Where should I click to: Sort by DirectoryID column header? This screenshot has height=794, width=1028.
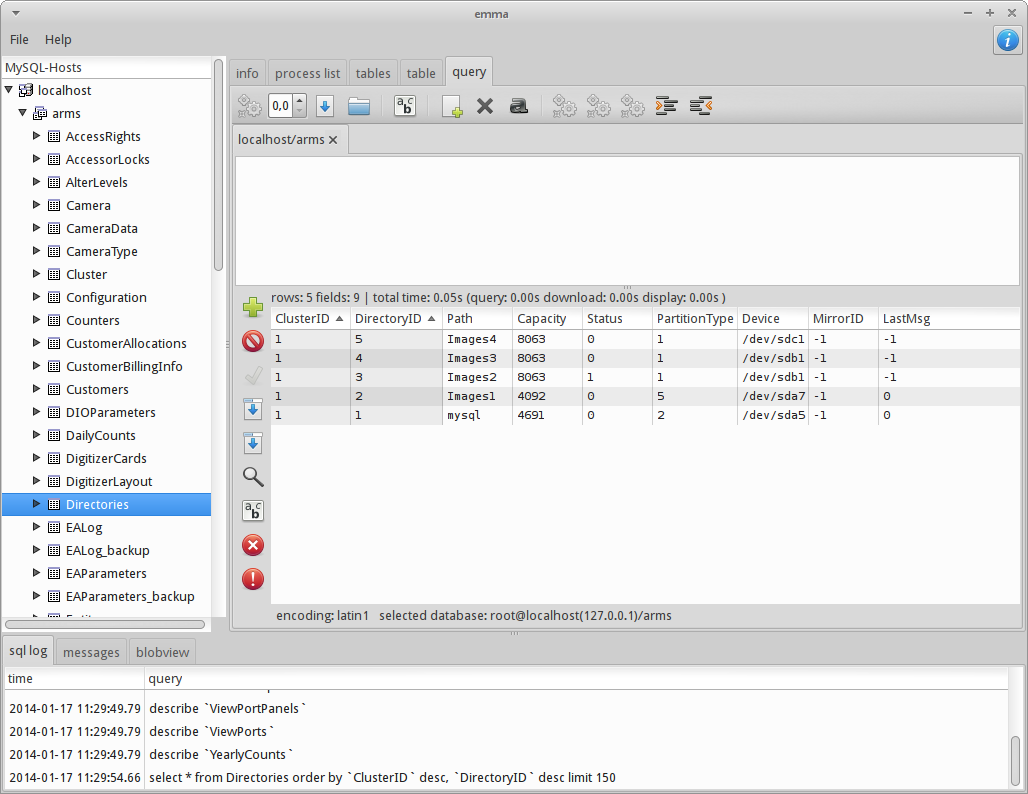395,319
